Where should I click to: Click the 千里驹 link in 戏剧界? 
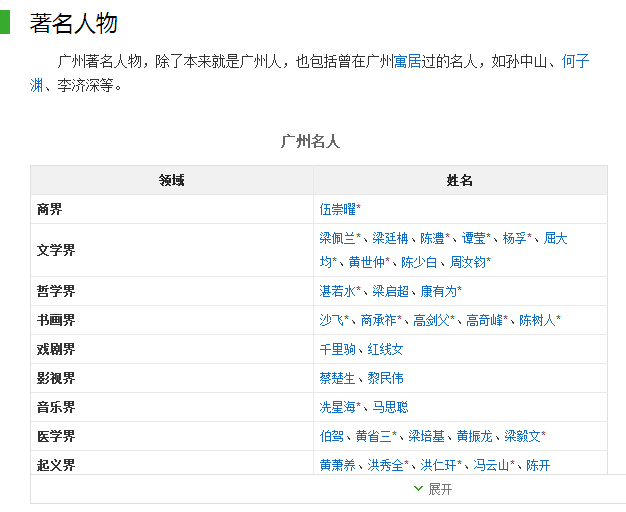pos(337,349)
